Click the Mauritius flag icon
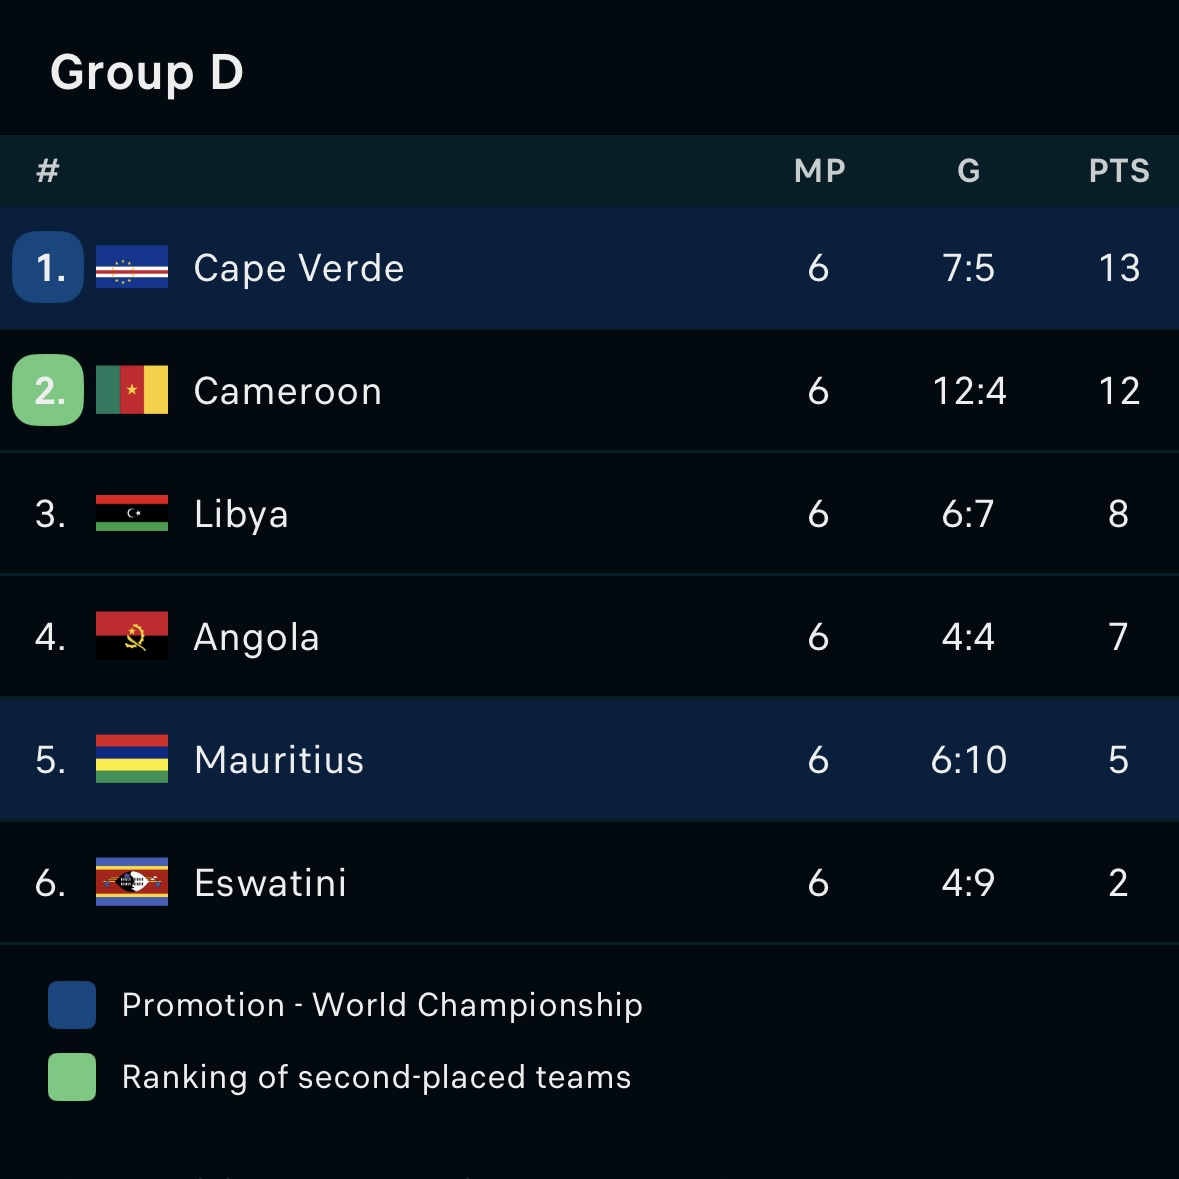This screenshot has width=1179, height=1179. point(132,759)
